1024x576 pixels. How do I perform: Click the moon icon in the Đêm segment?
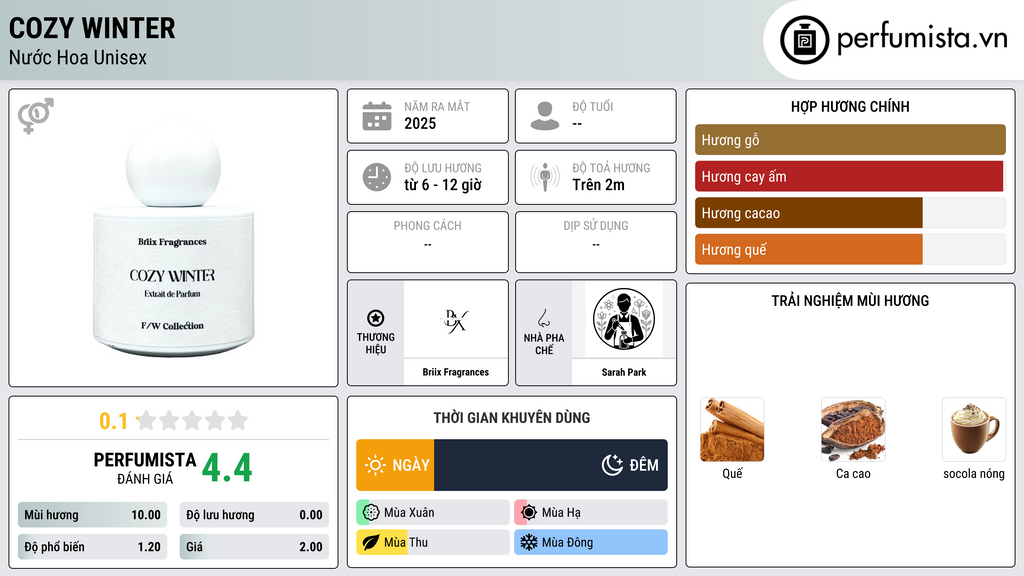pos(612,465)
